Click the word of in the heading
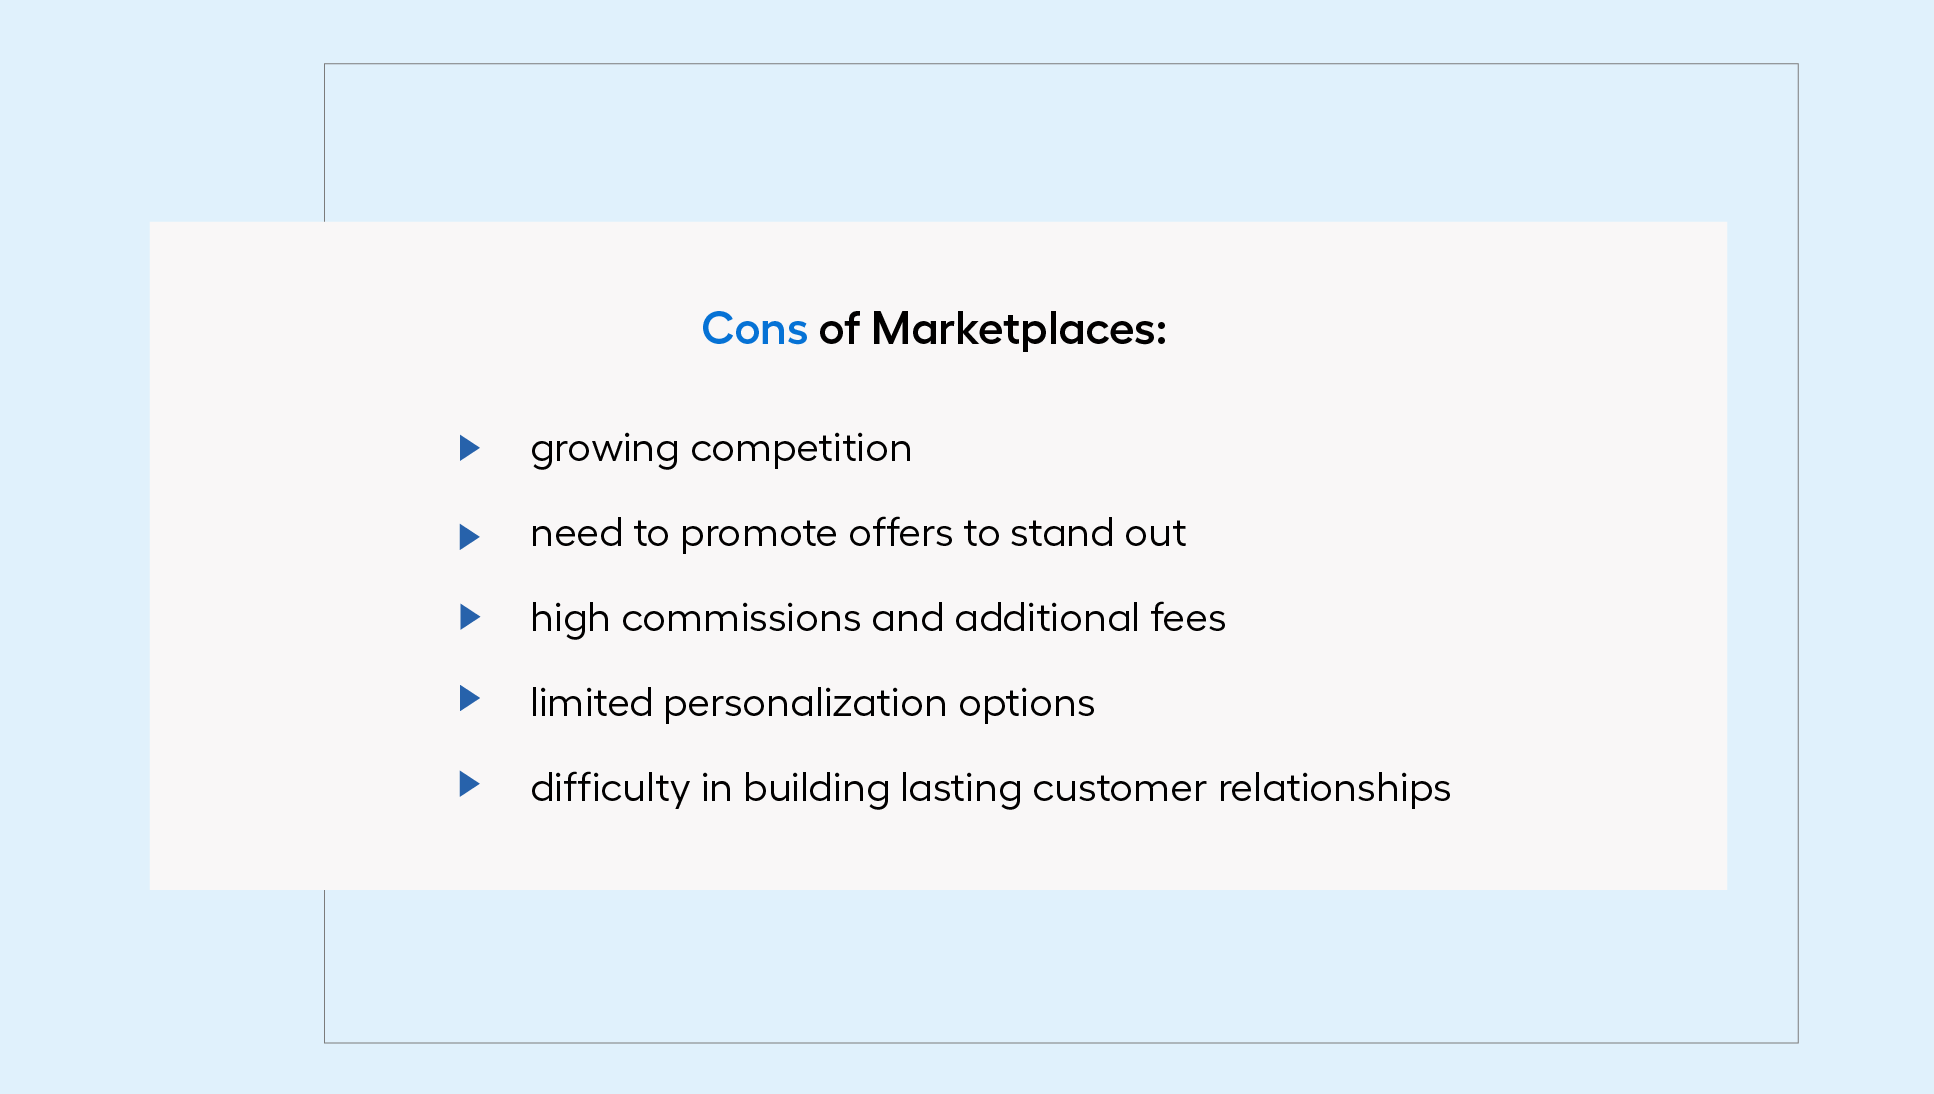 click(x=838, y=329)
